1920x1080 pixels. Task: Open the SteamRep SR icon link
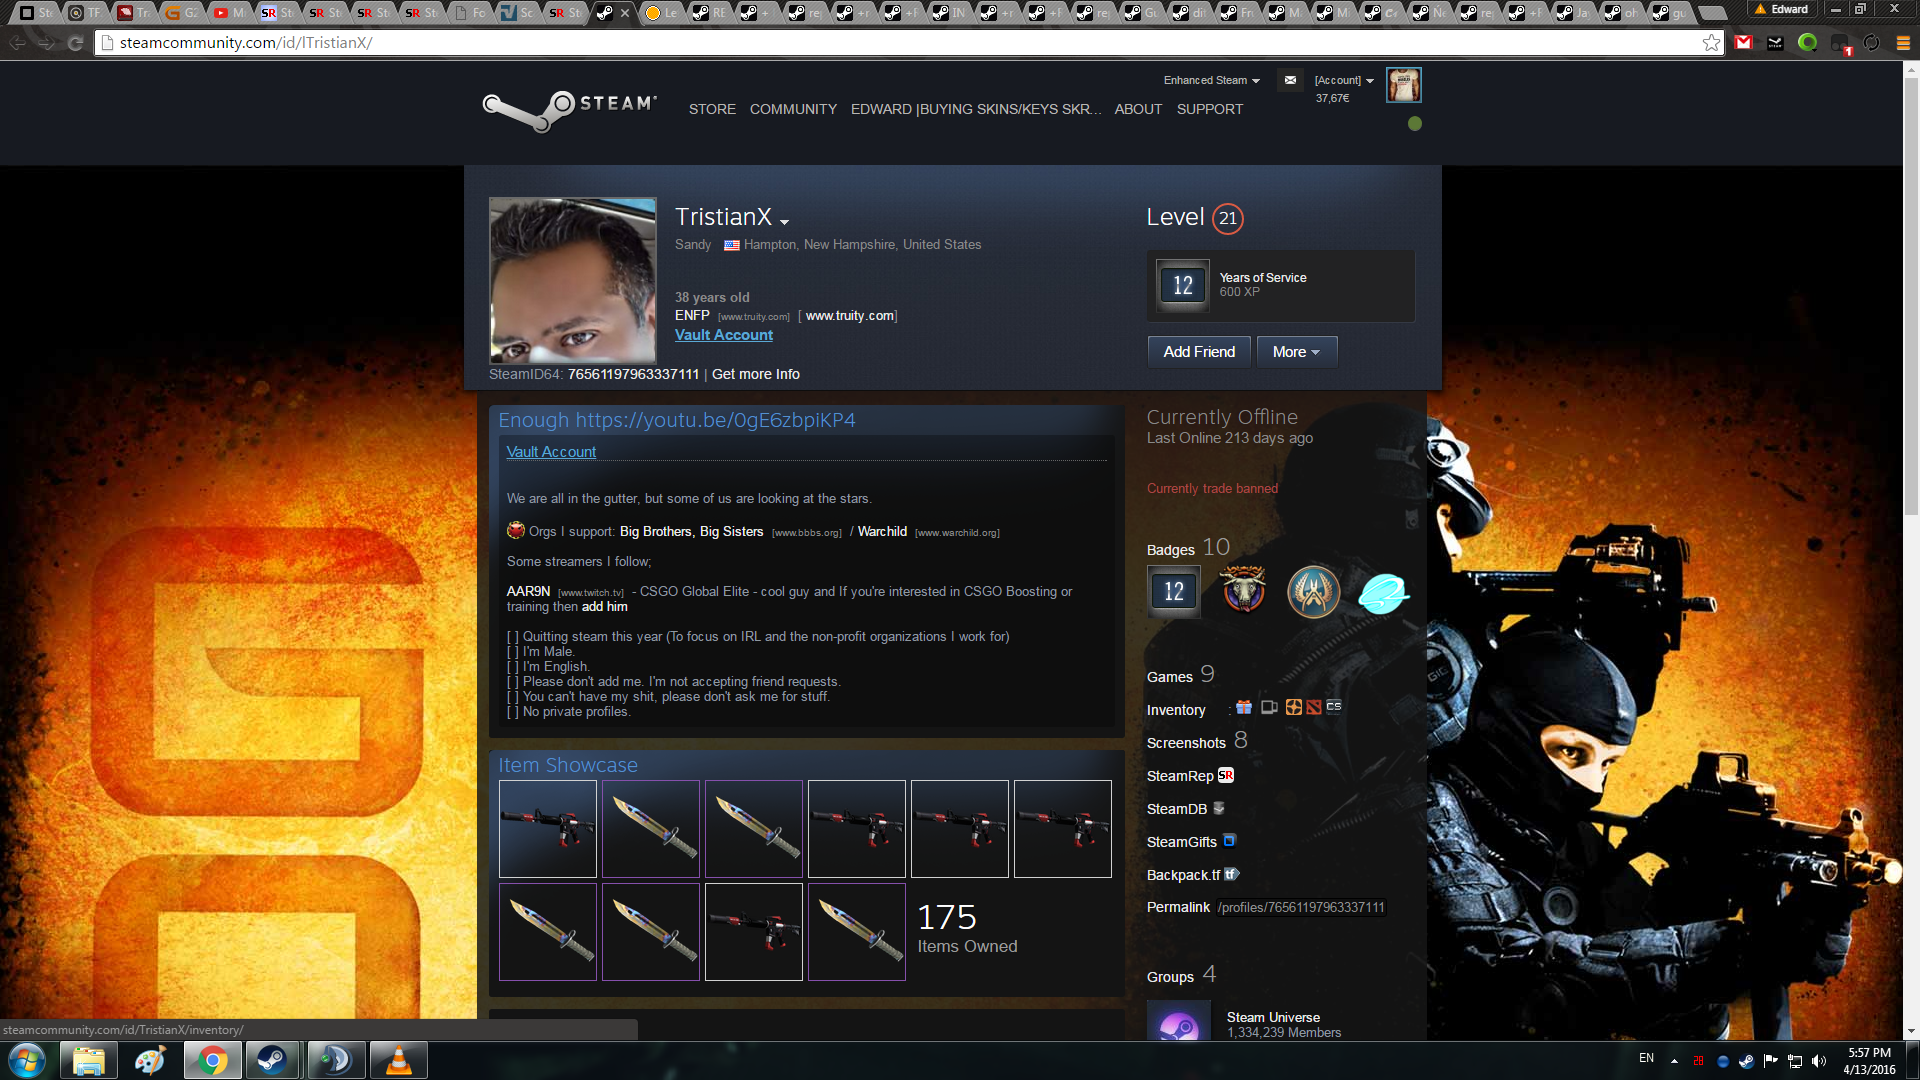point(1225,775)
